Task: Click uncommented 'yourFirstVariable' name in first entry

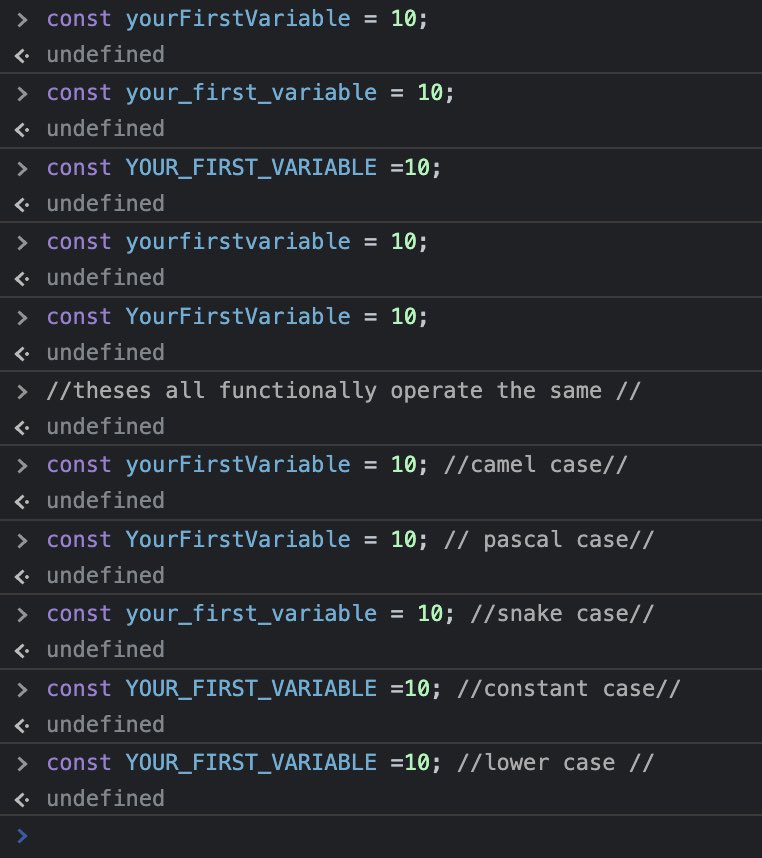Action: click(238, 19)
